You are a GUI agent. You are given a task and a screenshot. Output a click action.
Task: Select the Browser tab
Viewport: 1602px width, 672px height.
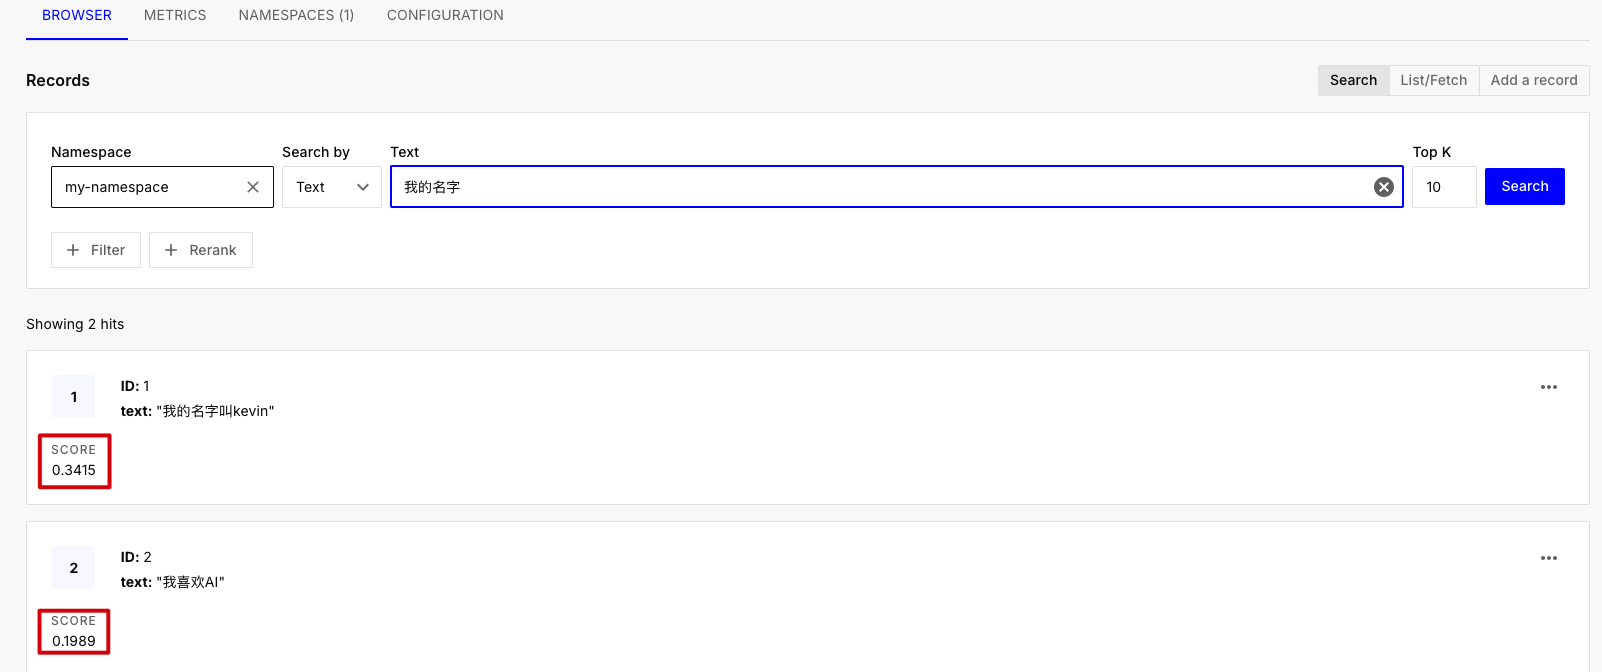[77, 15]
